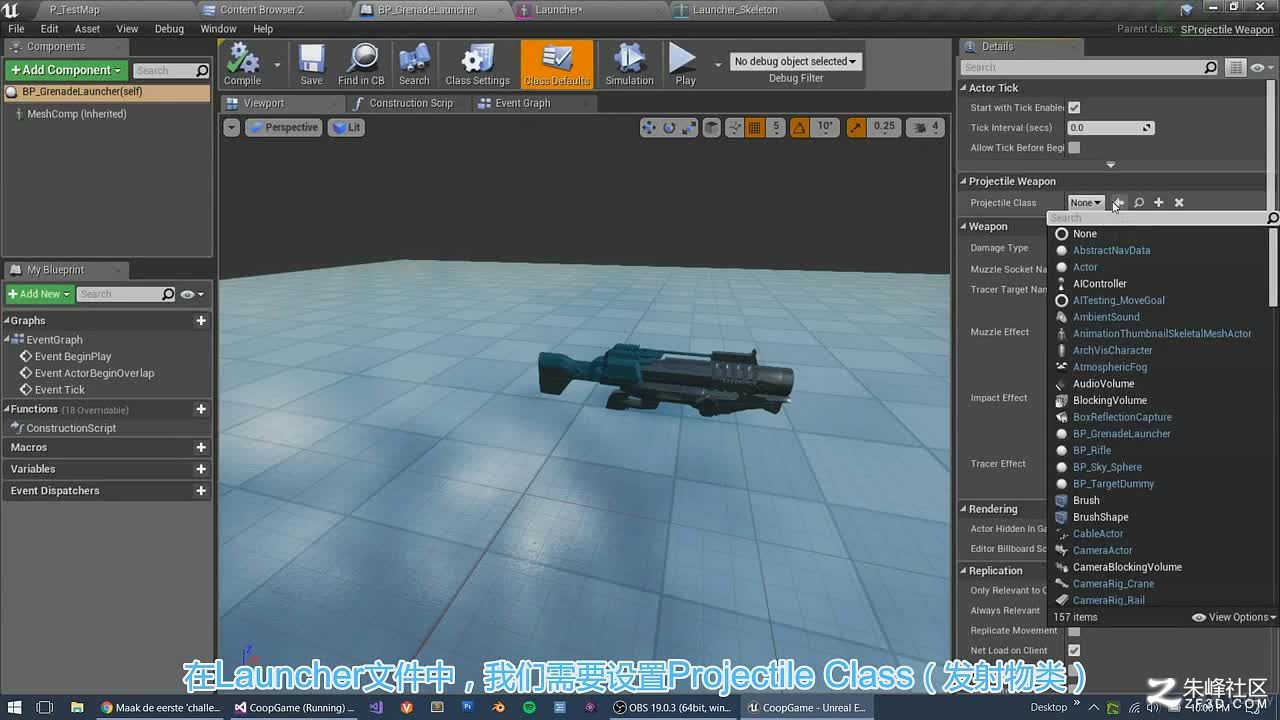Open View Options in the class picker

click(1235, 617)
